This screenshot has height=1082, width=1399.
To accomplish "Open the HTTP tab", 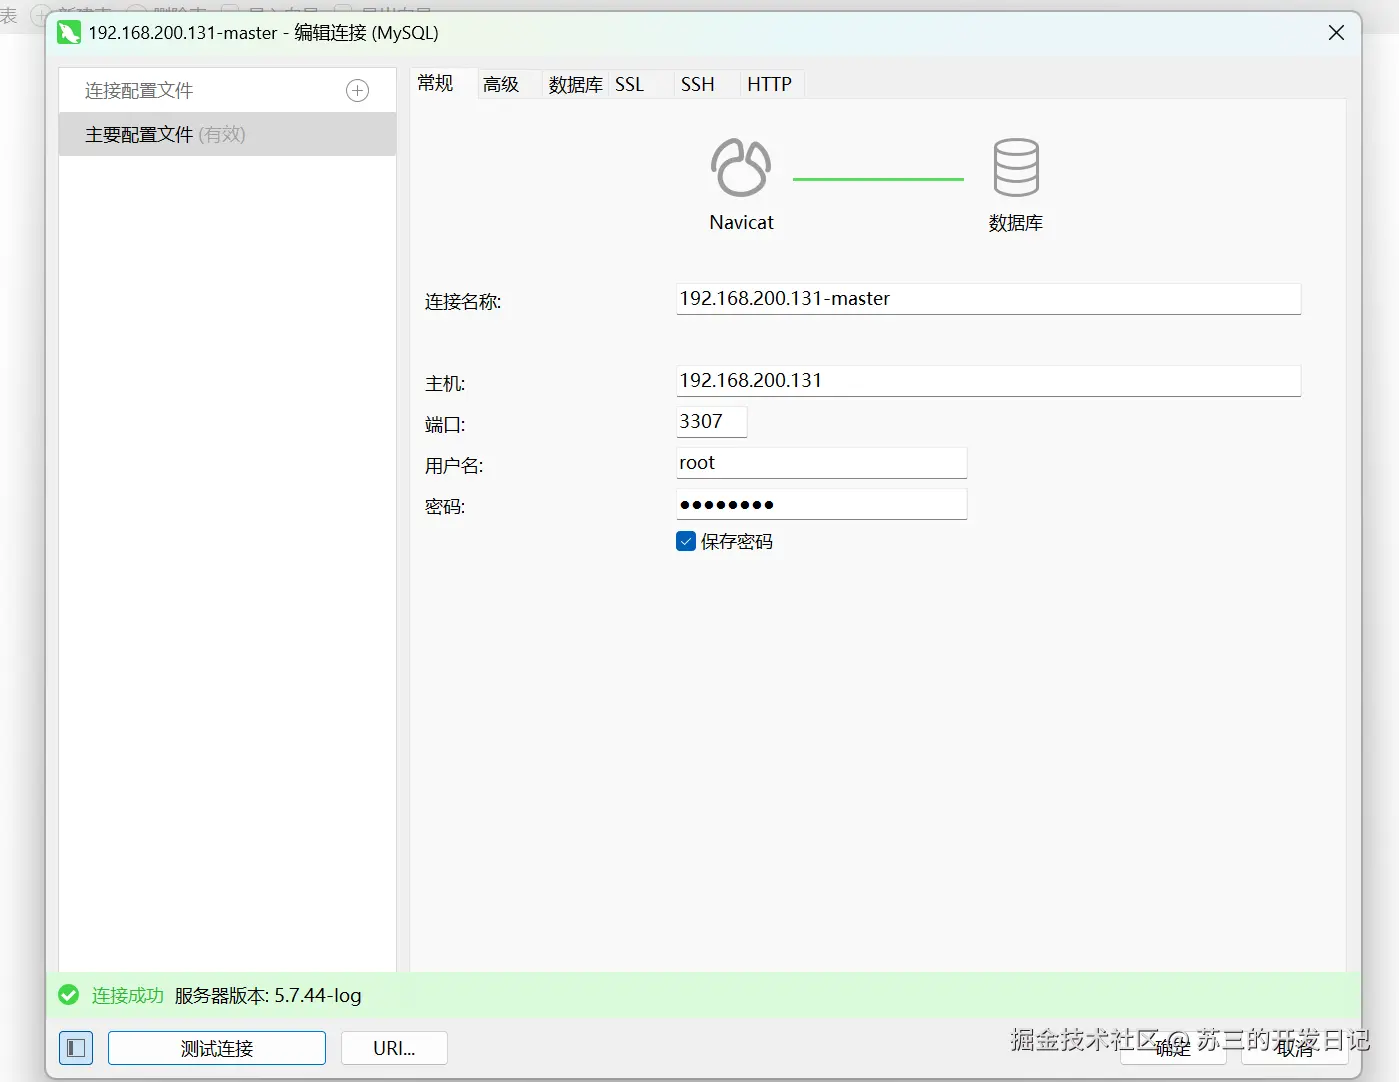I will (770, 84).
